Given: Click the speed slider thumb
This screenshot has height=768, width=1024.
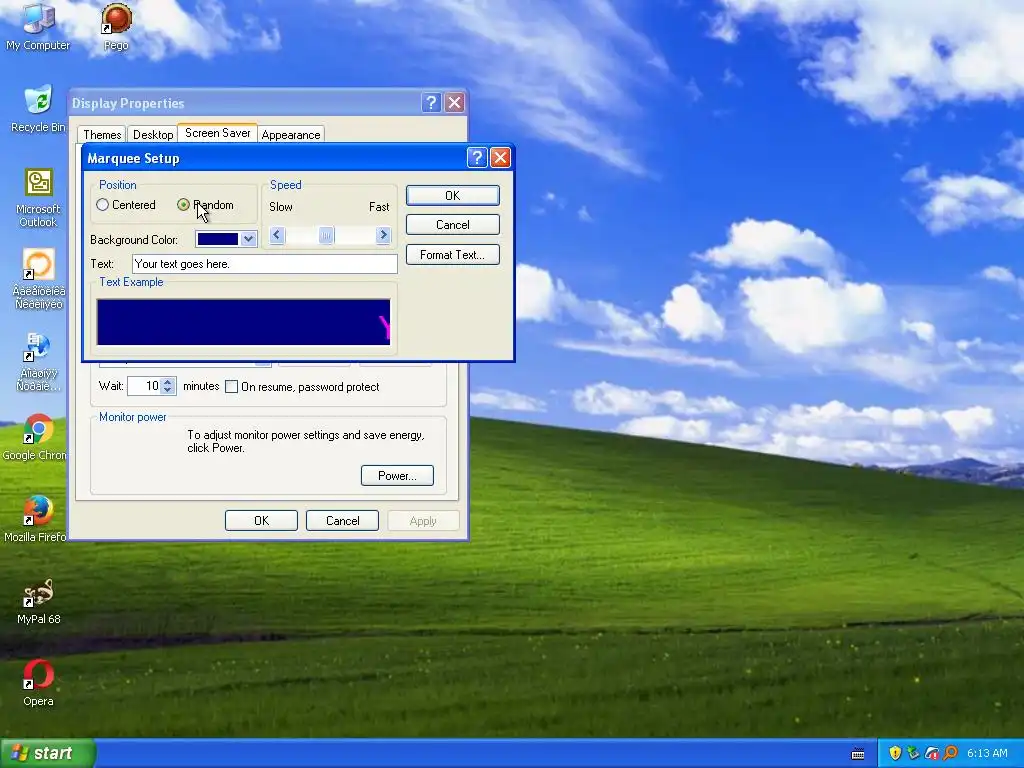Looking at the screenshot, I should pyautogui.click(x=326, y=234).
